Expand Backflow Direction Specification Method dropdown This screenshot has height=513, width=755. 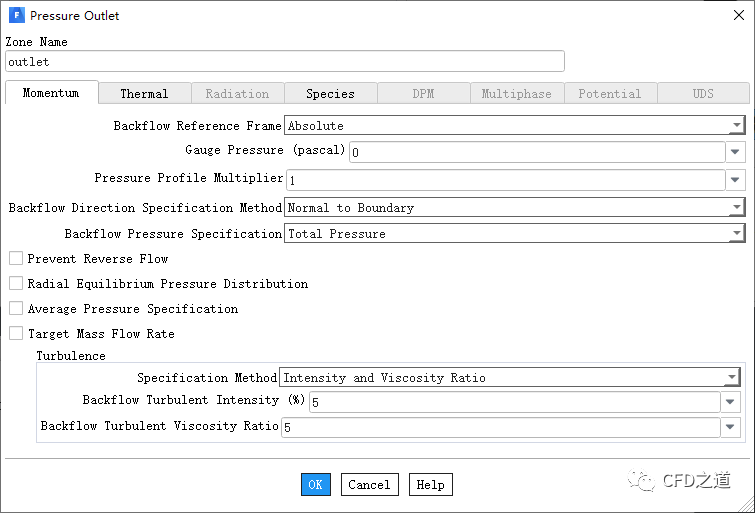pos(736,208)
